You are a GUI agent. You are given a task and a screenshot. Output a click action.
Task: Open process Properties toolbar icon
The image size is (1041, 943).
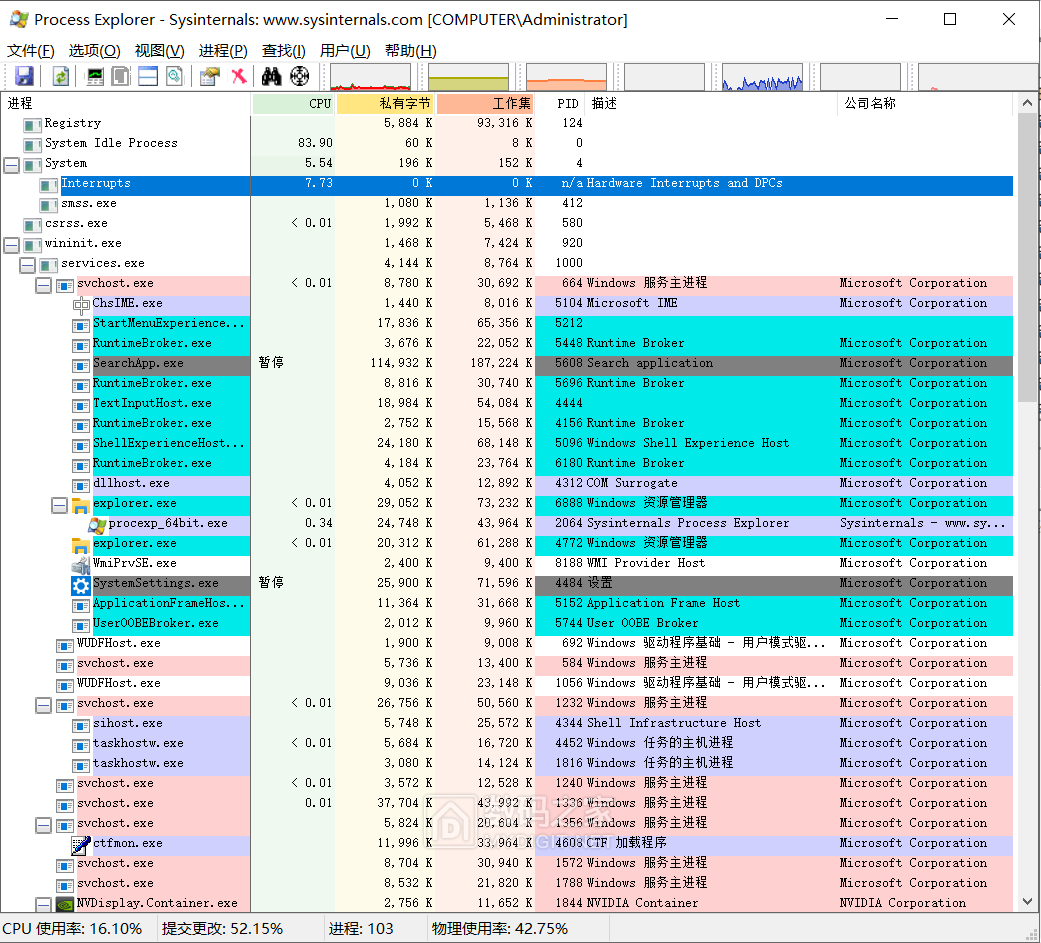point(210,76)
